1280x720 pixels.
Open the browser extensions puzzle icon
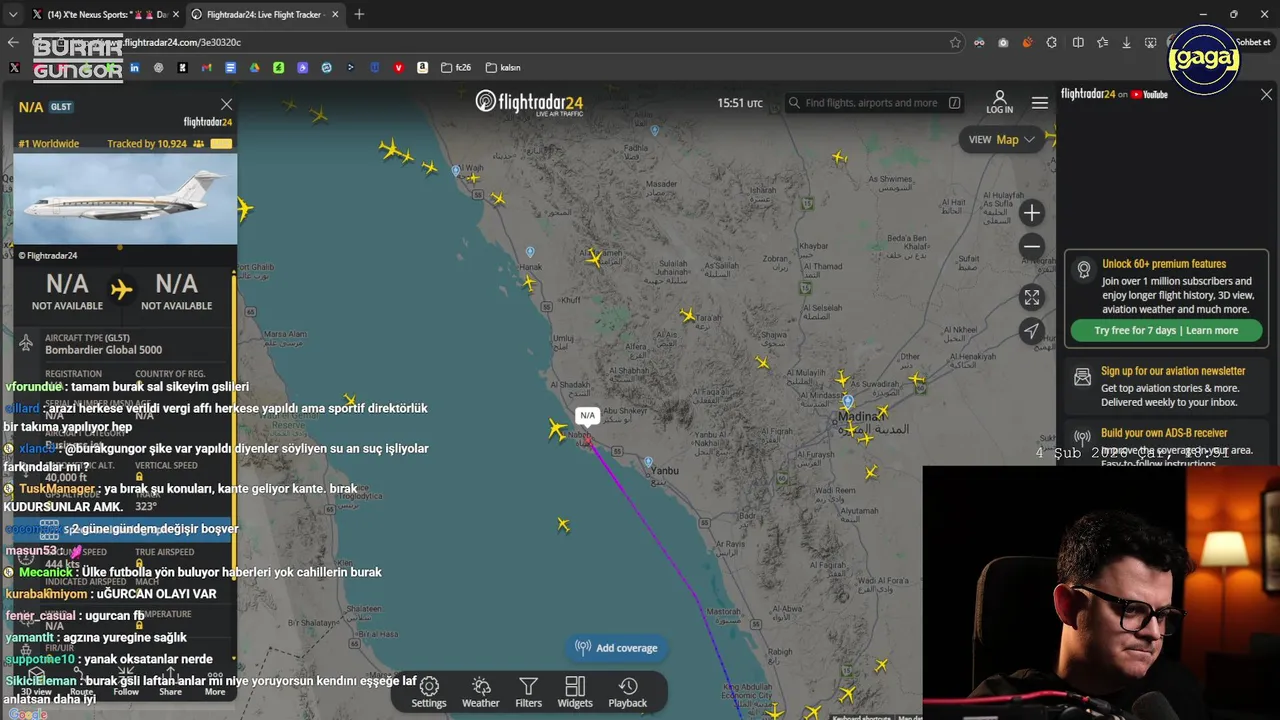point(1052,42)
